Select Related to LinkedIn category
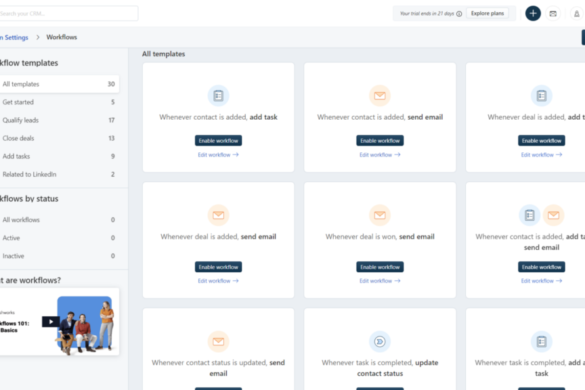The height and width of the screenshot is (390, 585). 59,174
